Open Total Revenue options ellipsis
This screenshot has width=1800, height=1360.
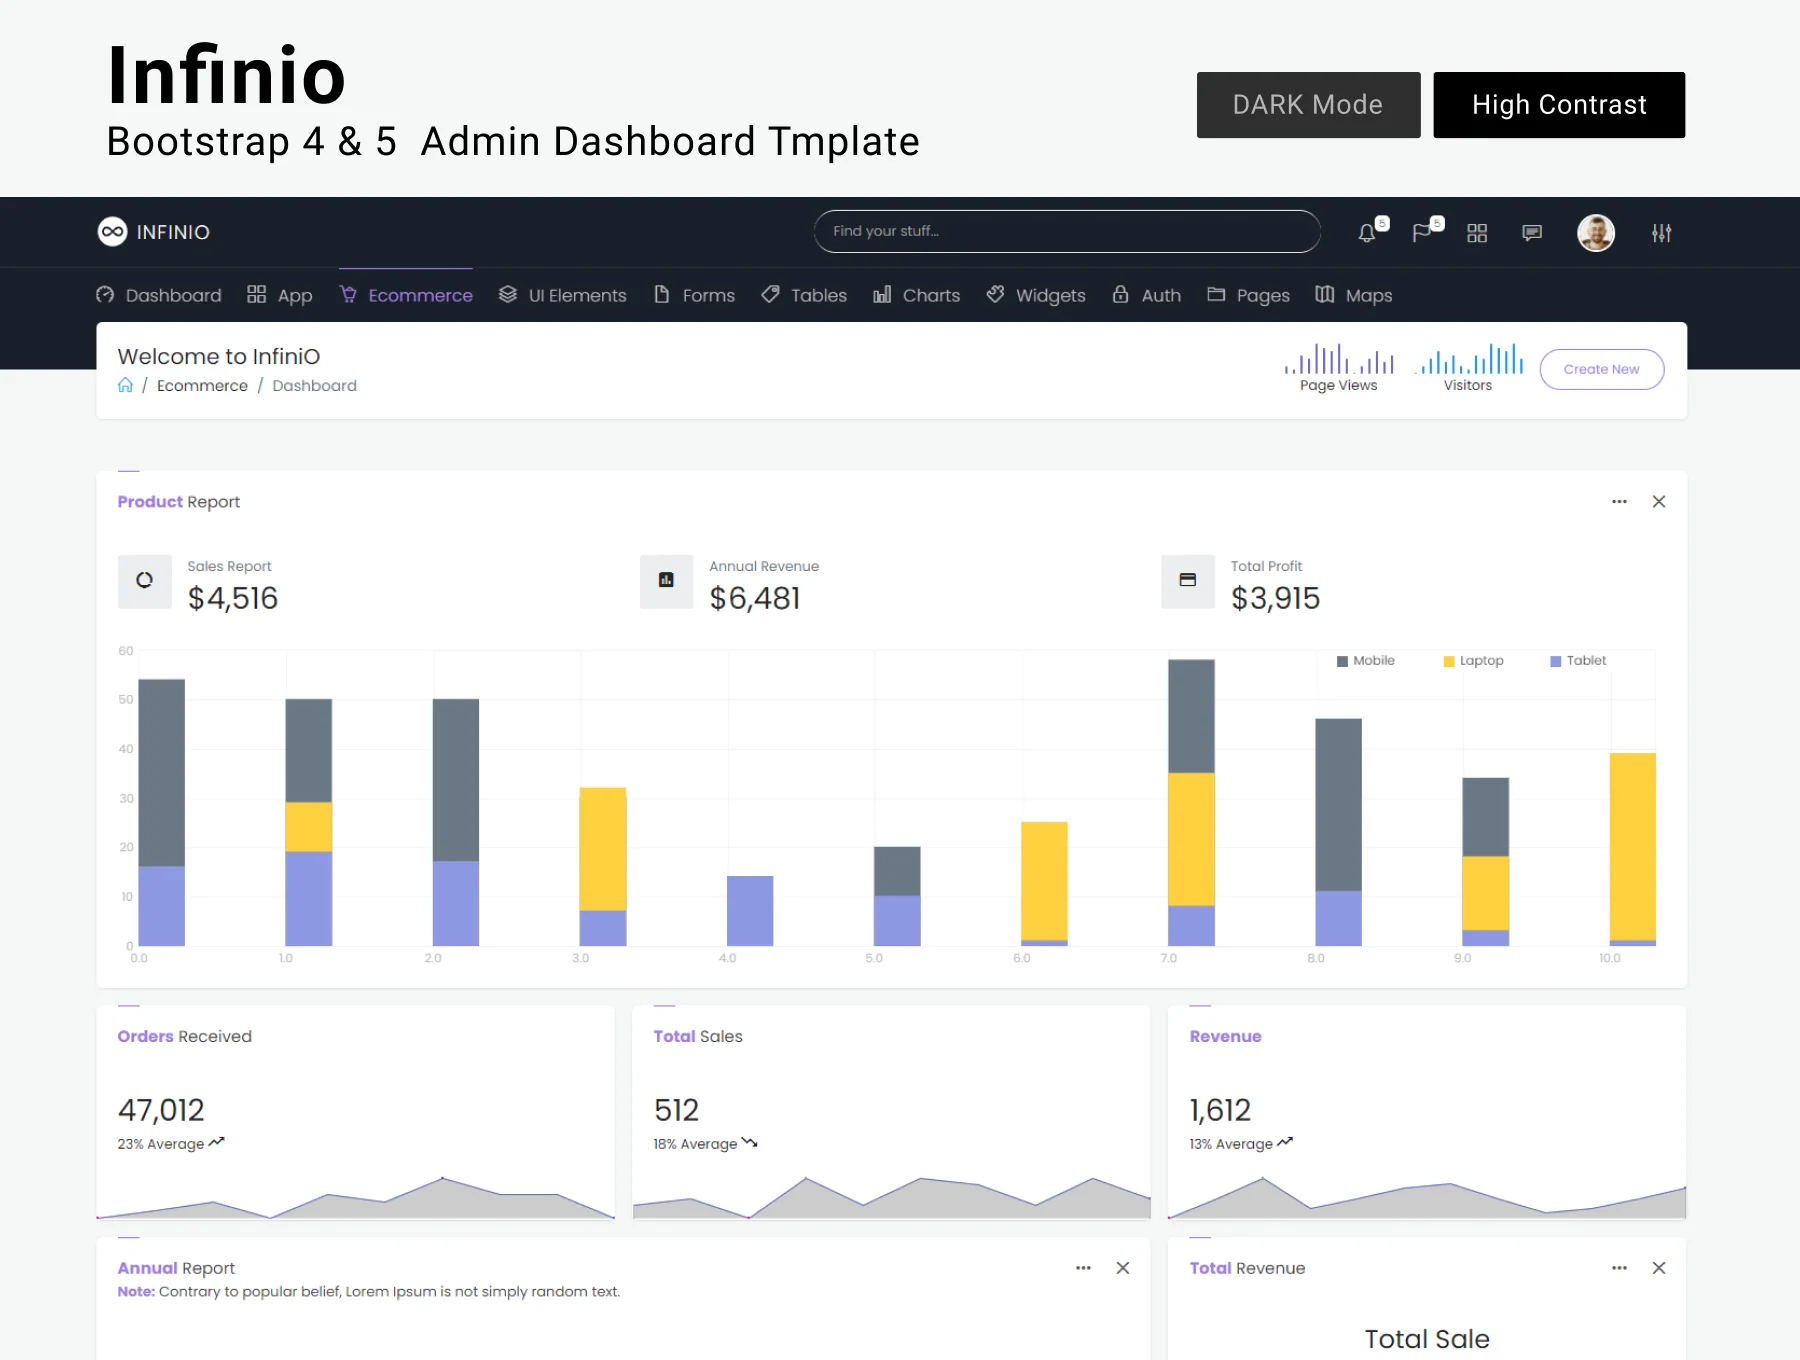pos(1619,1268)
